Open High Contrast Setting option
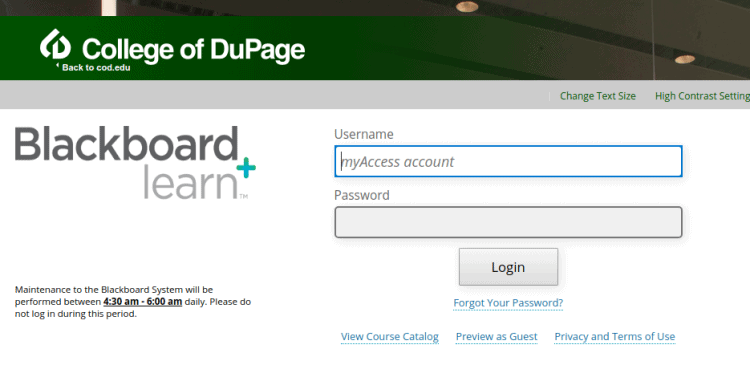Screen dimensions: 750x365 [702, 96]
